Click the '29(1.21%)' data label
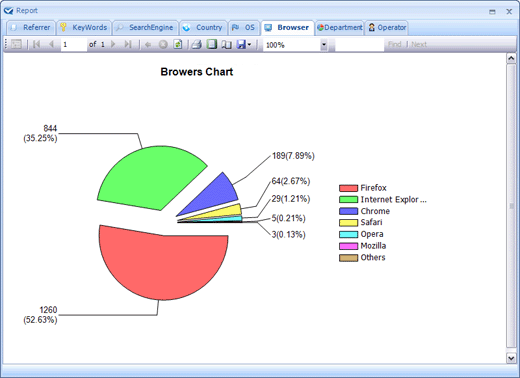 (x=291, y=199)
